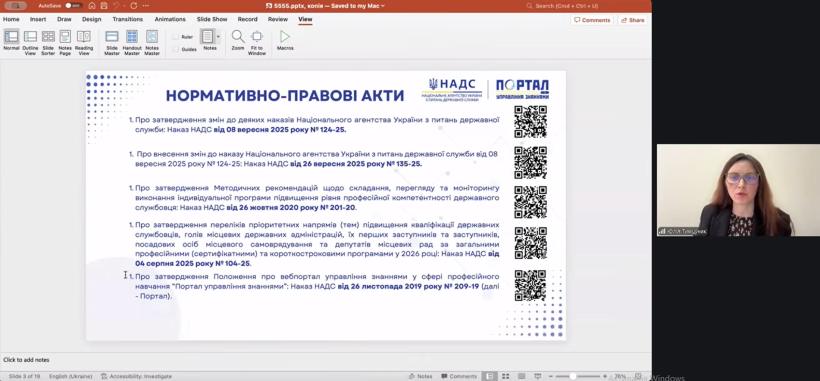Screen dimensions: 820x381
Task: Enable the Ruler checkbox
Action: point(176,37)
